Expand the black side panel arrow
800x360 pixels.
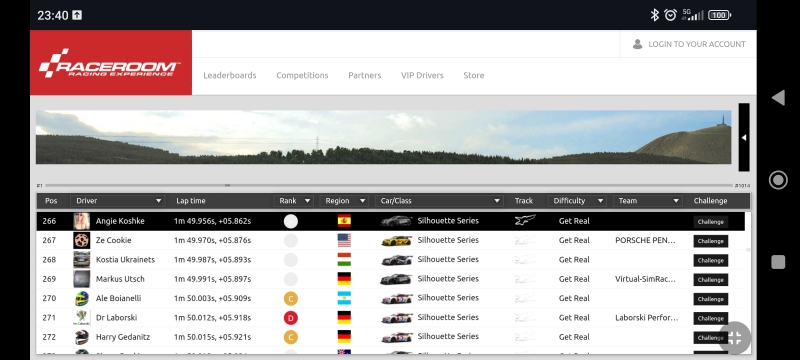[744, 137]
